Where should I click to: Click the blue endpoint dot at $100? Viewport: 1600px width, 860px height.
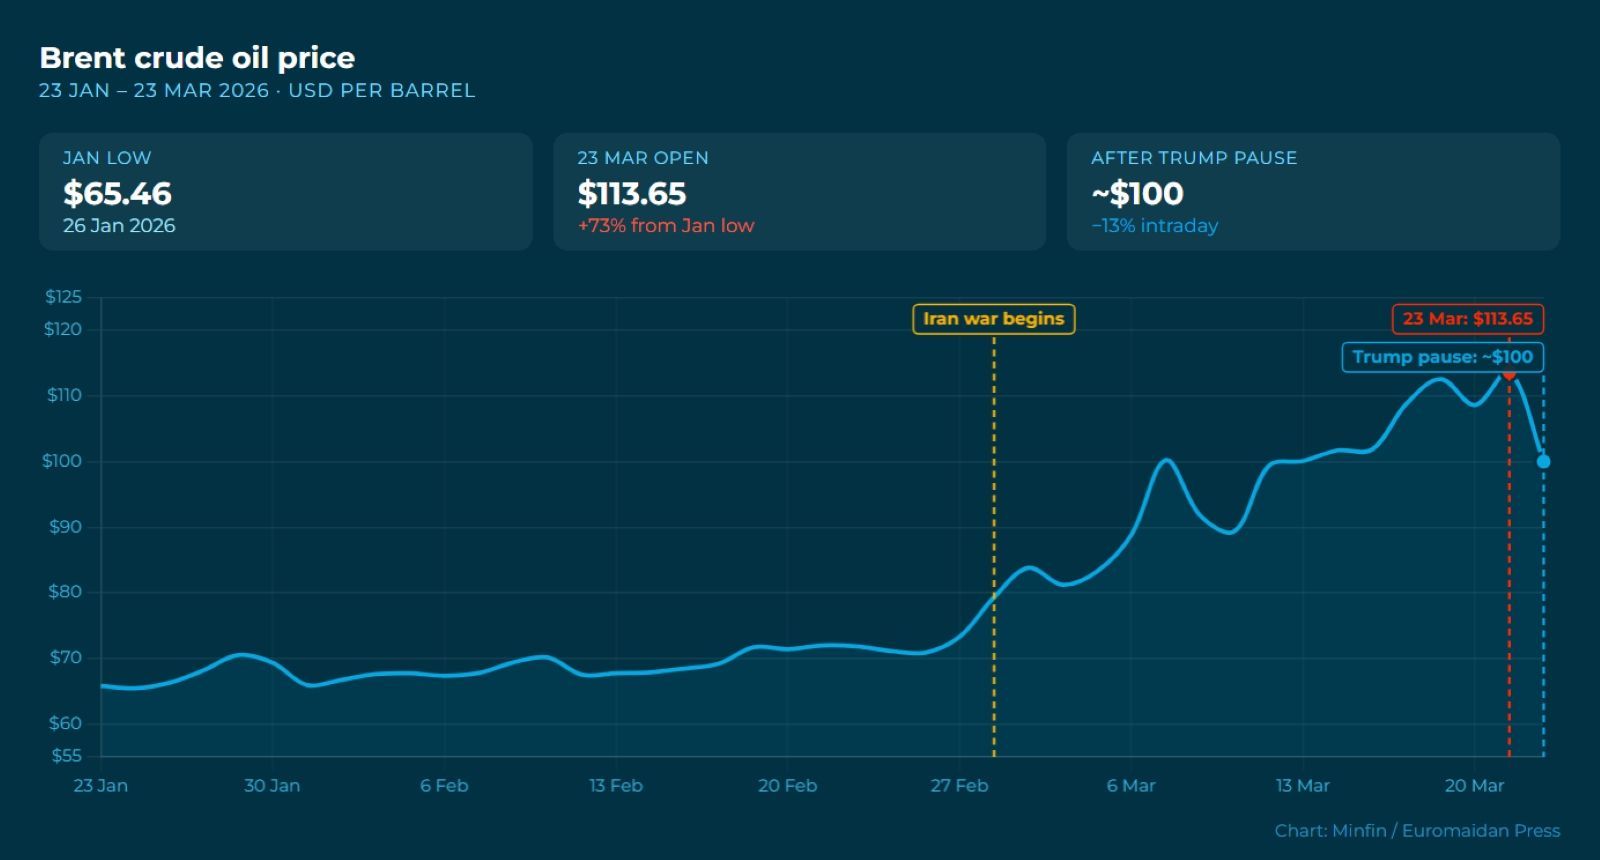click(1543, 461)
